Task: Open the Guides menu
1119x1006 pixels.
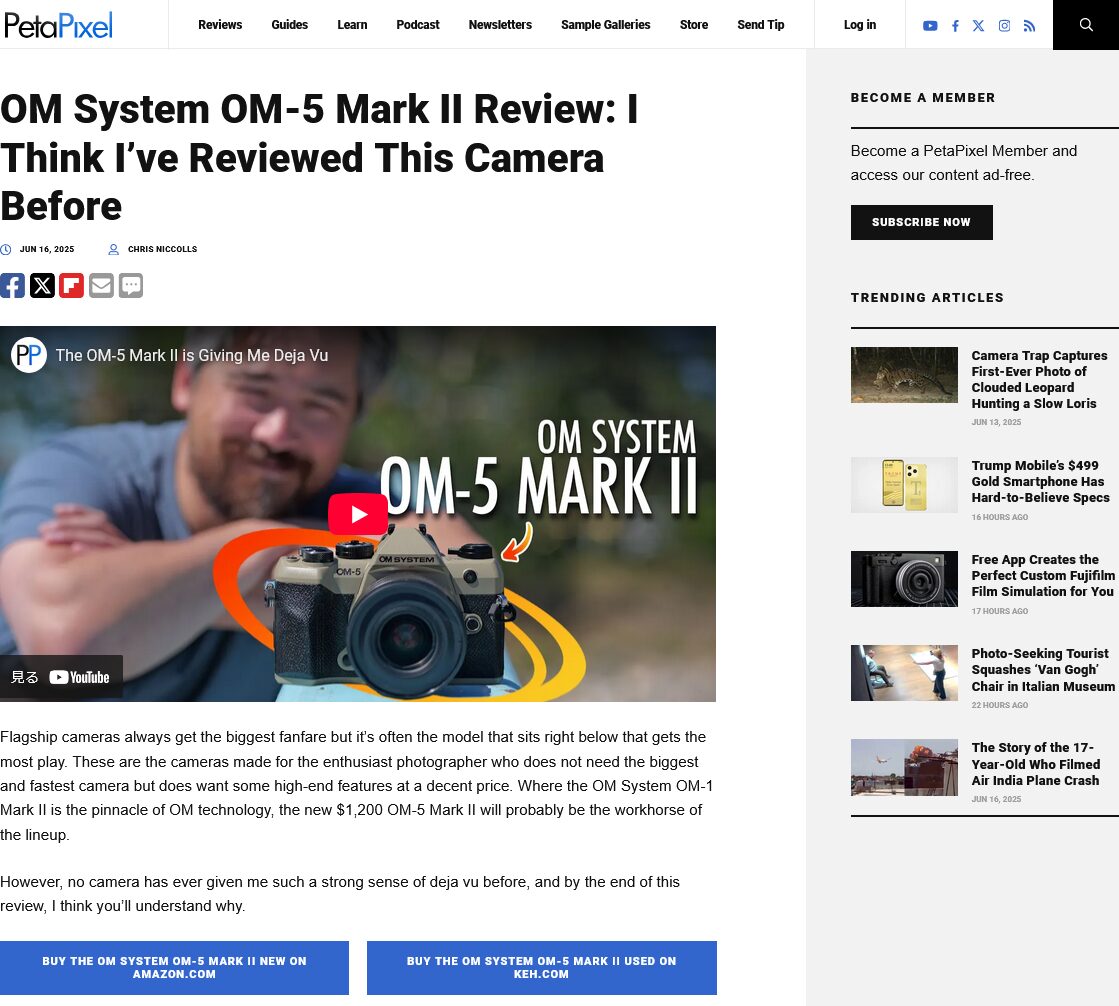Action: (x=290, y=25)
